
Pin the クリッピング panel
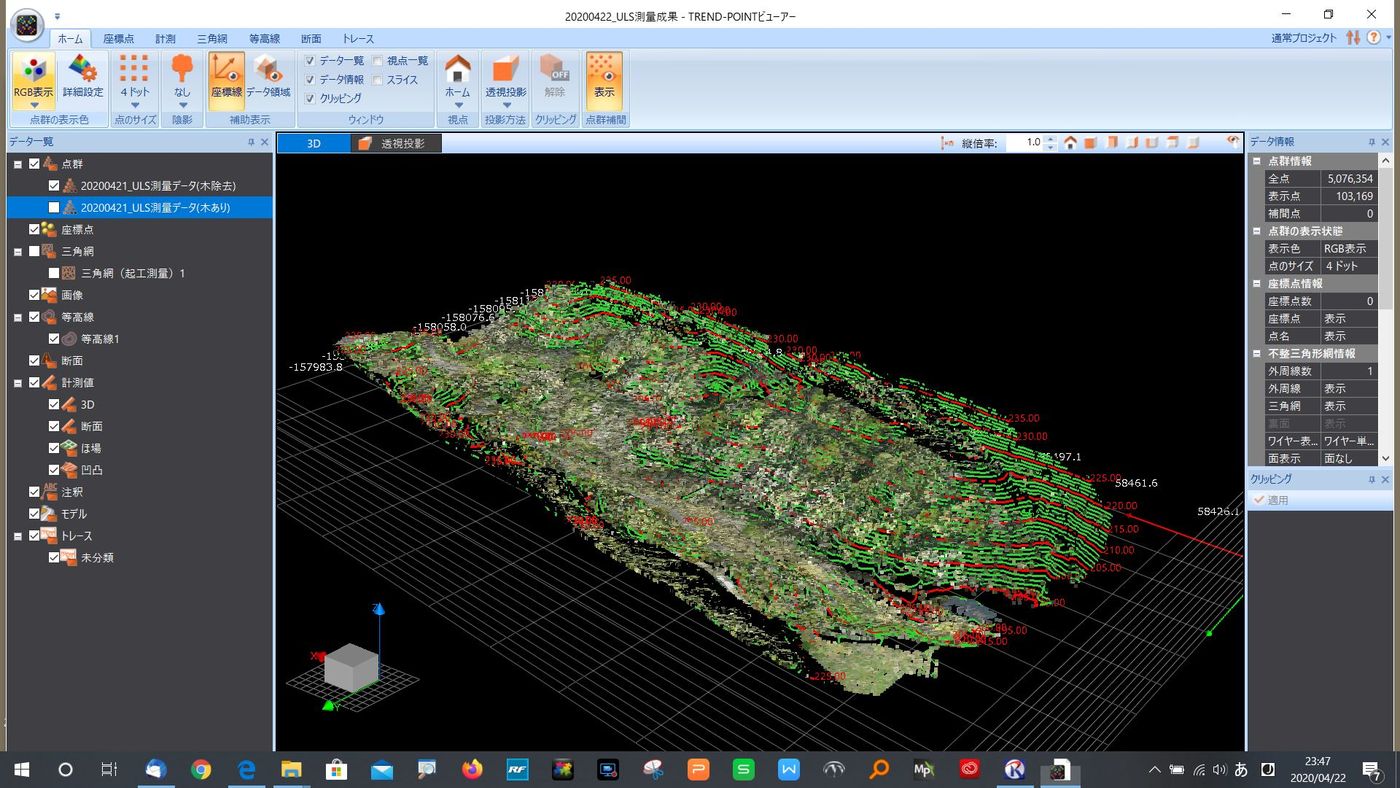1371,480
